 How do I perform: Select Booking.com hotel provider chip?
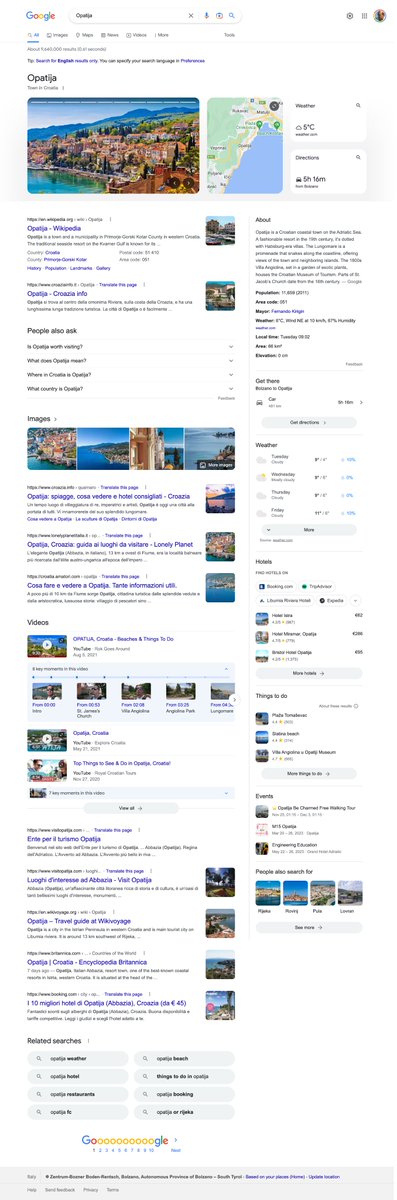click(277, 586)
